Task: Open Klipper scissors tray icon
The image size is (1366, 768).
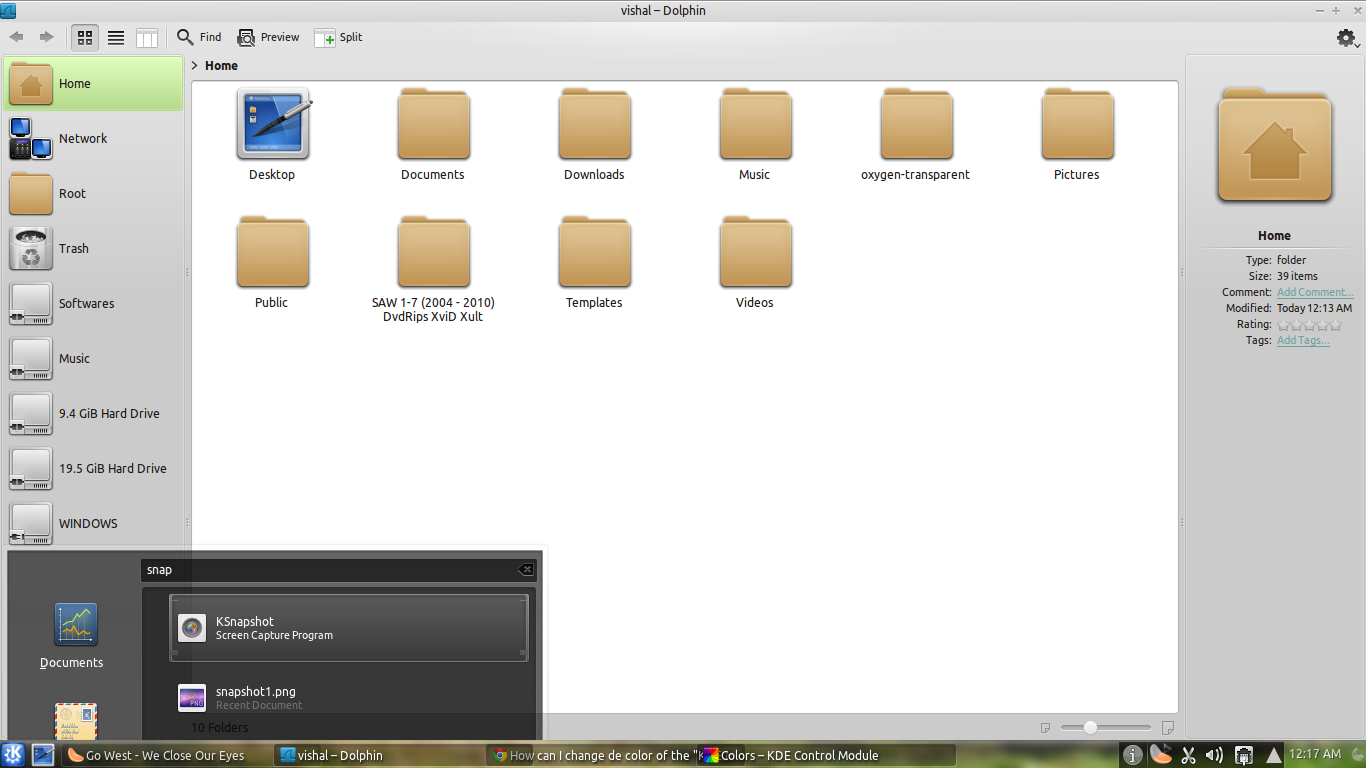Action: [1188, 755]
